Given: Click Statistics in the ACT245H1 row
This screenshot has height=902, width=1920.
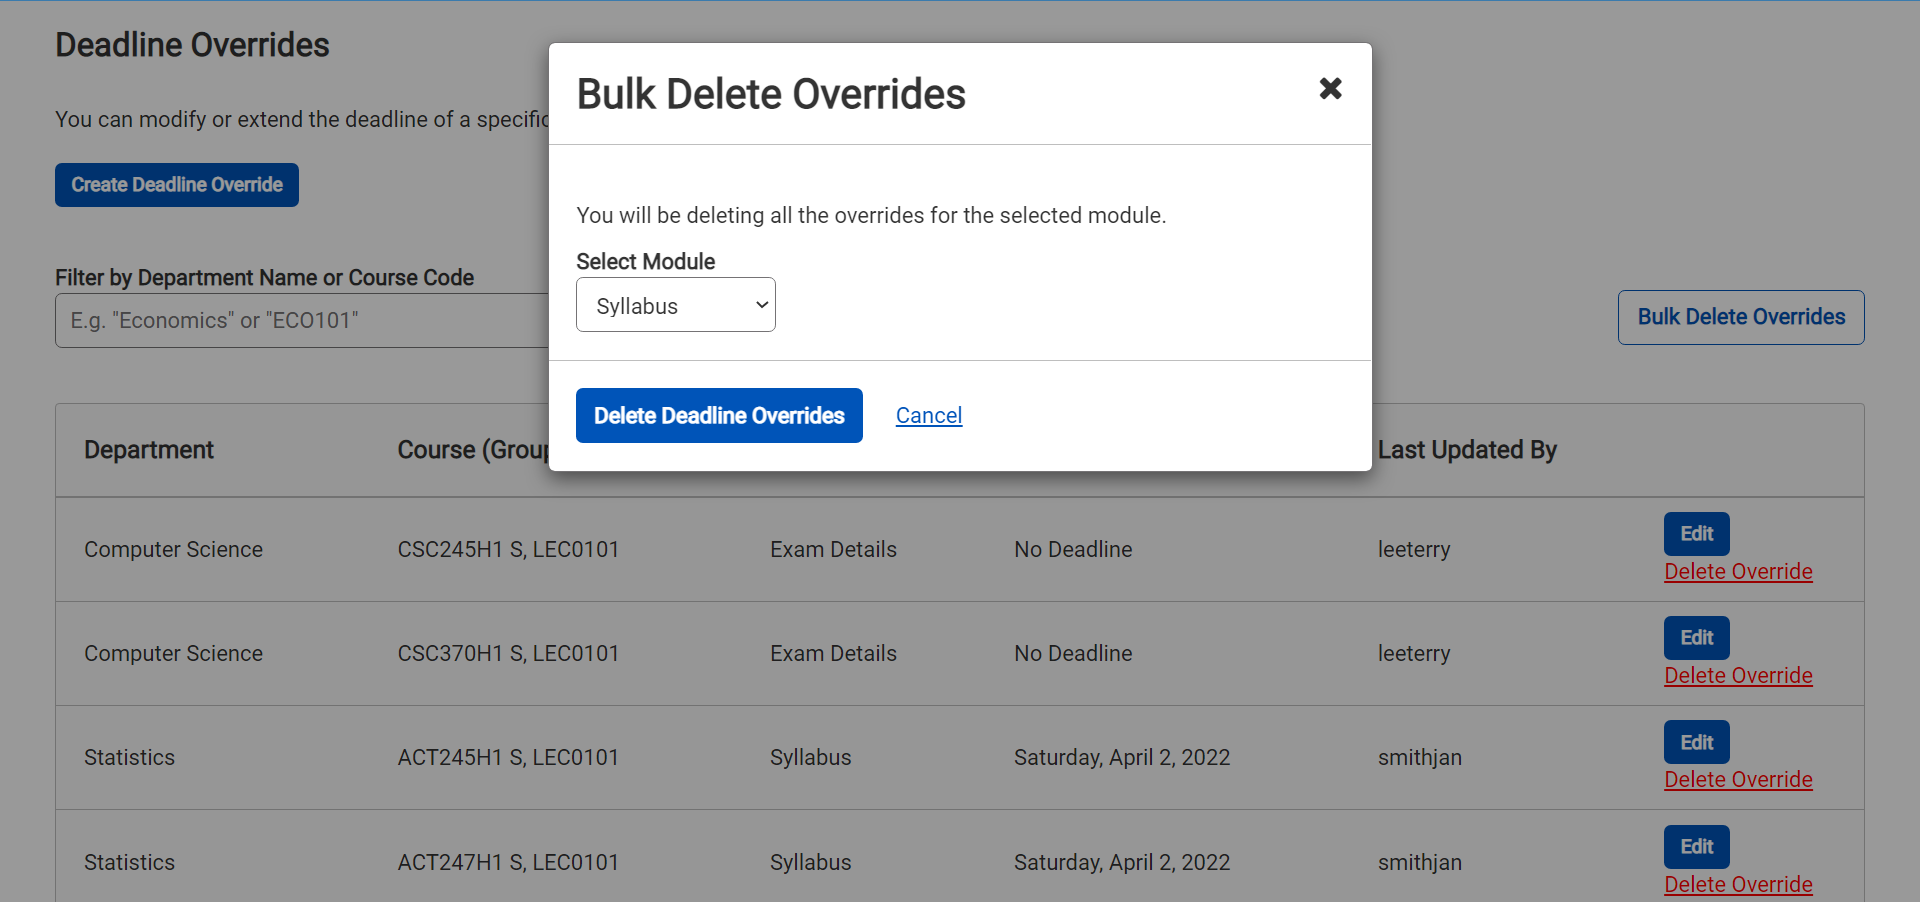Looking at the screenshot, I should (129, 757).
